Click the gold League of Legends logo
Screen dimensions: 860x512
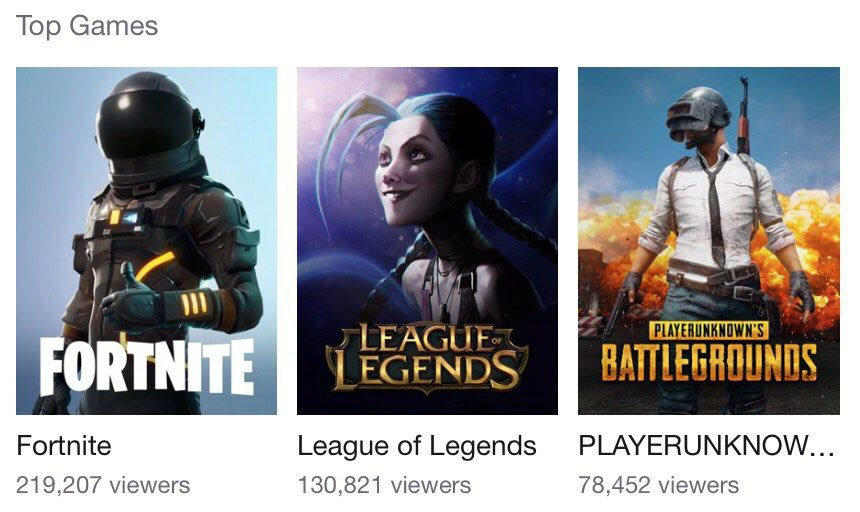click(x=427, y=357)
